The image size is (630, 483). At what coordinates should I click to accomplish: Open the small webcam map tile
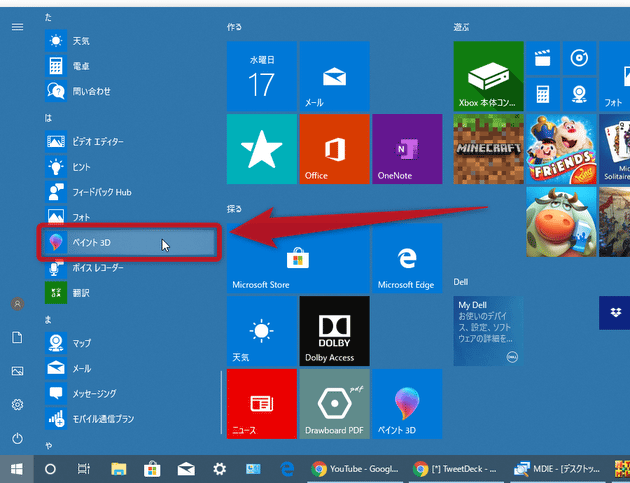click(x=579, y=94)
